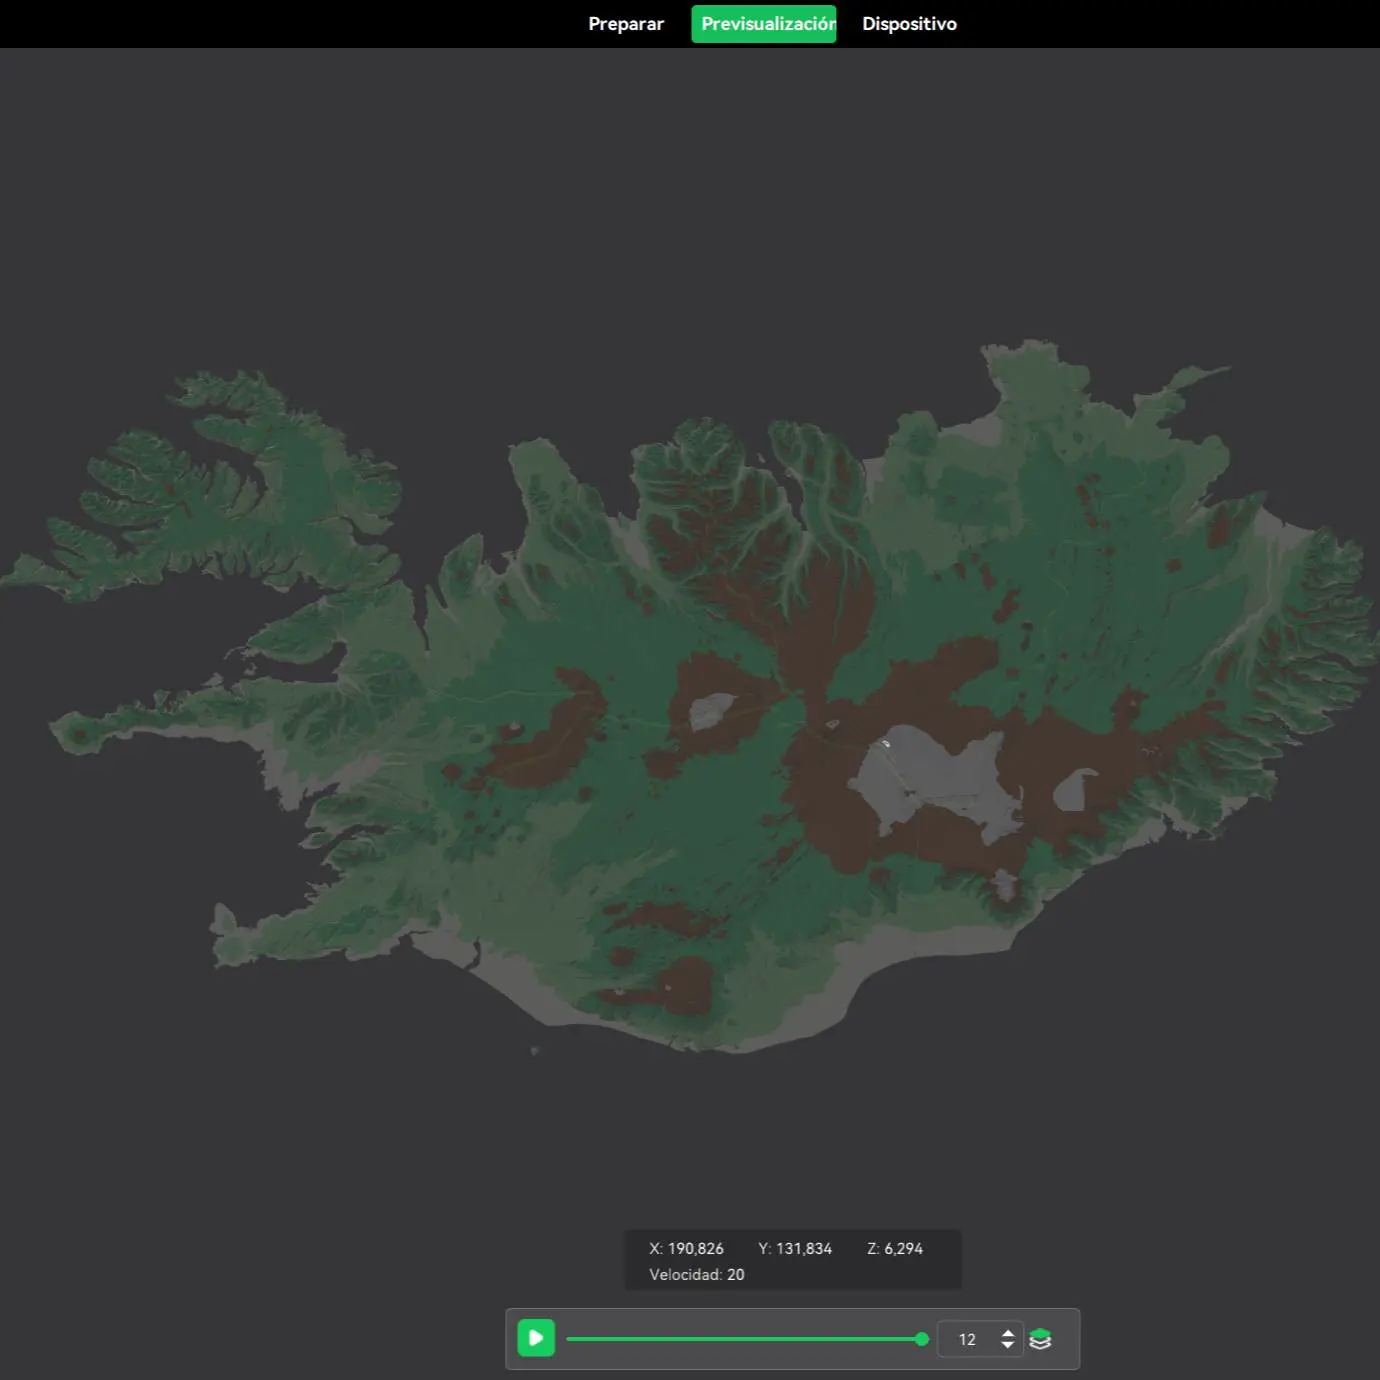
Task: Increase the layer number with up arrow
Action: tap(1008, 1333)
